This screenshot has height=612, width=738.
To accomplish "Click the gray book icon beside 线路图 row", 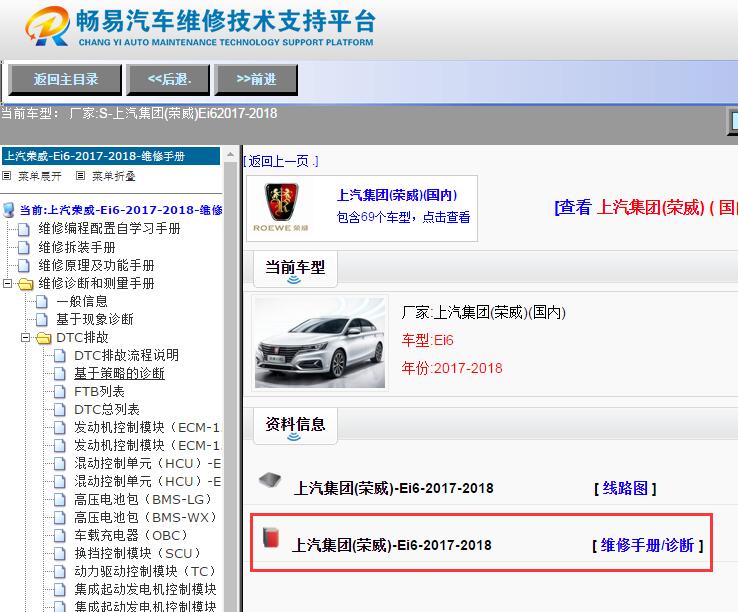I will coord(270,480).
